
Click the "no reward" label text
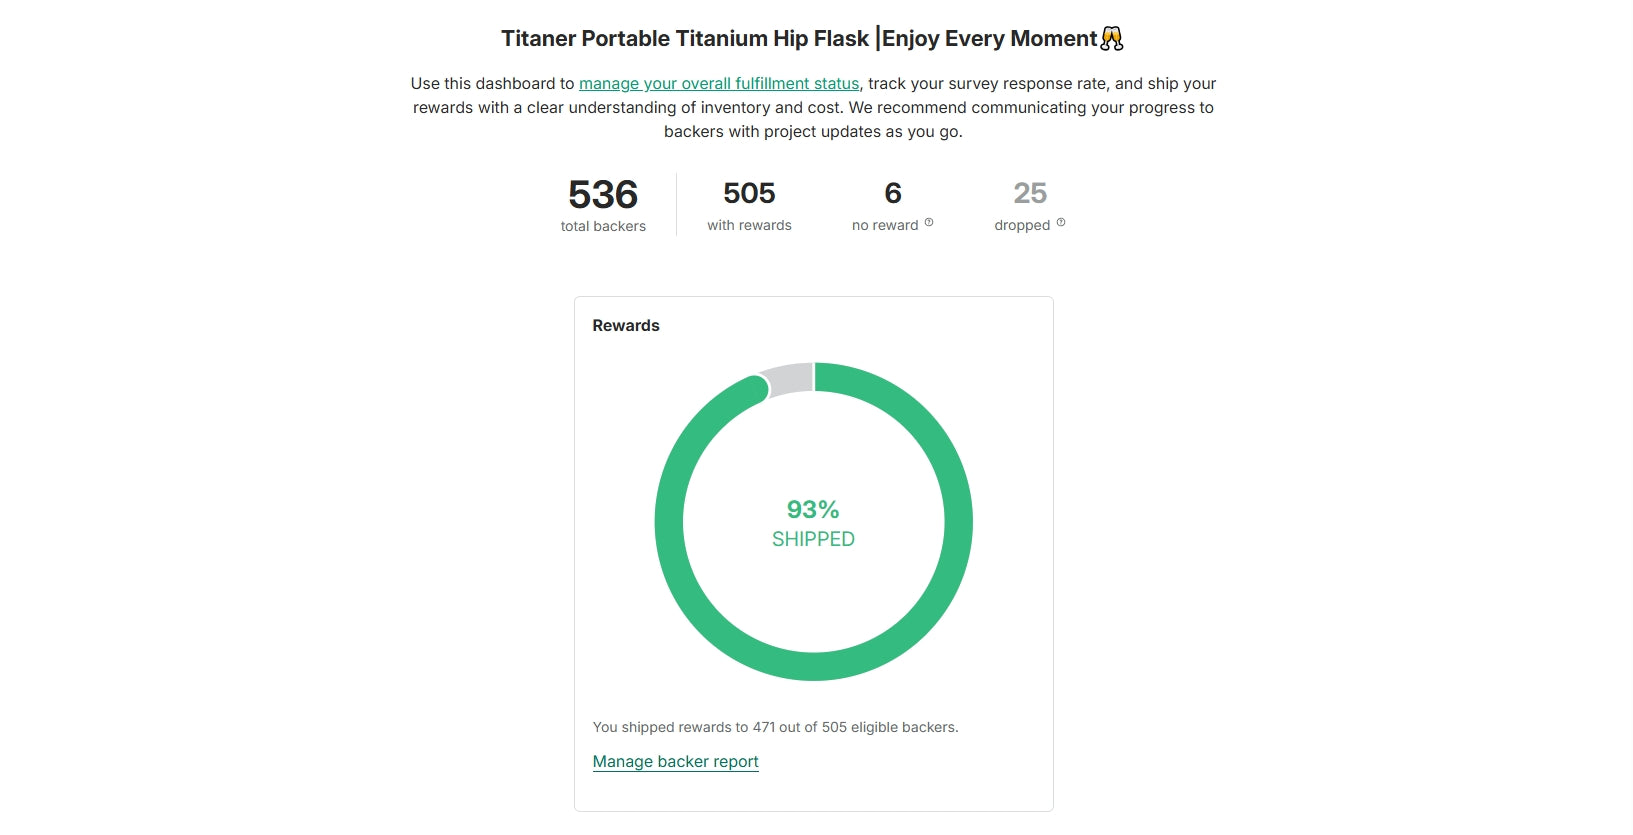coord(884,226)
